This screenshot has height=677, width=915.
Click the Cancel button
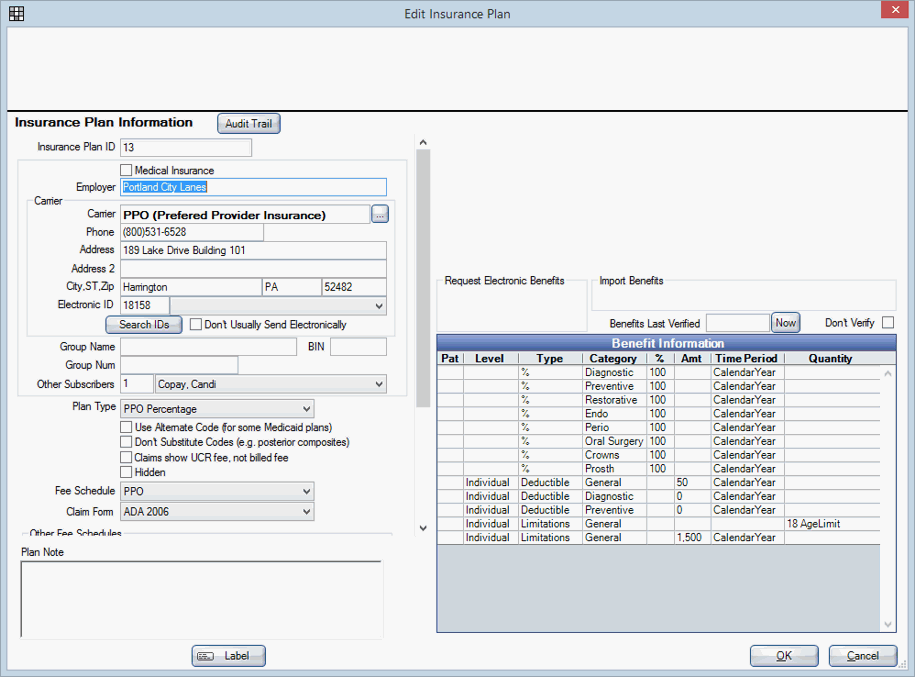[862, 656]
